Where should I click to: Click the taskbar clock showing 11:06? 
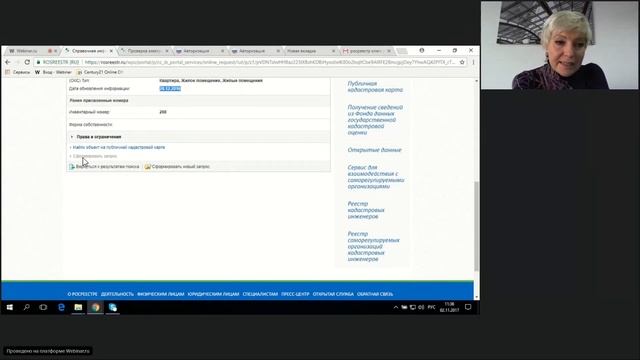click(449, 307)
